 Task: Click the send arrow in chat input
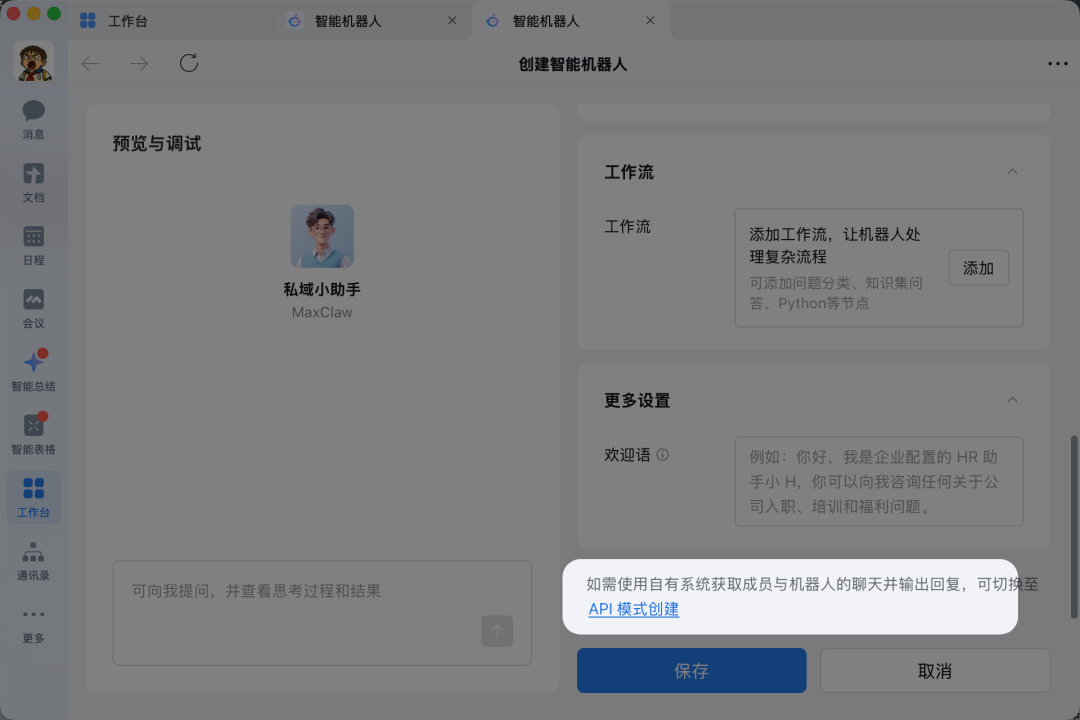point(497,631)
